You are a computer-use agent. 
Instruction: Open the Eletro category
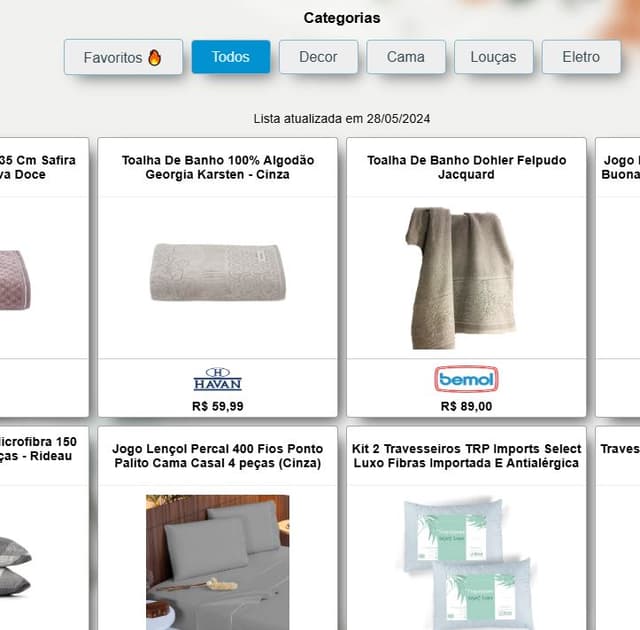tap(581, 57)
